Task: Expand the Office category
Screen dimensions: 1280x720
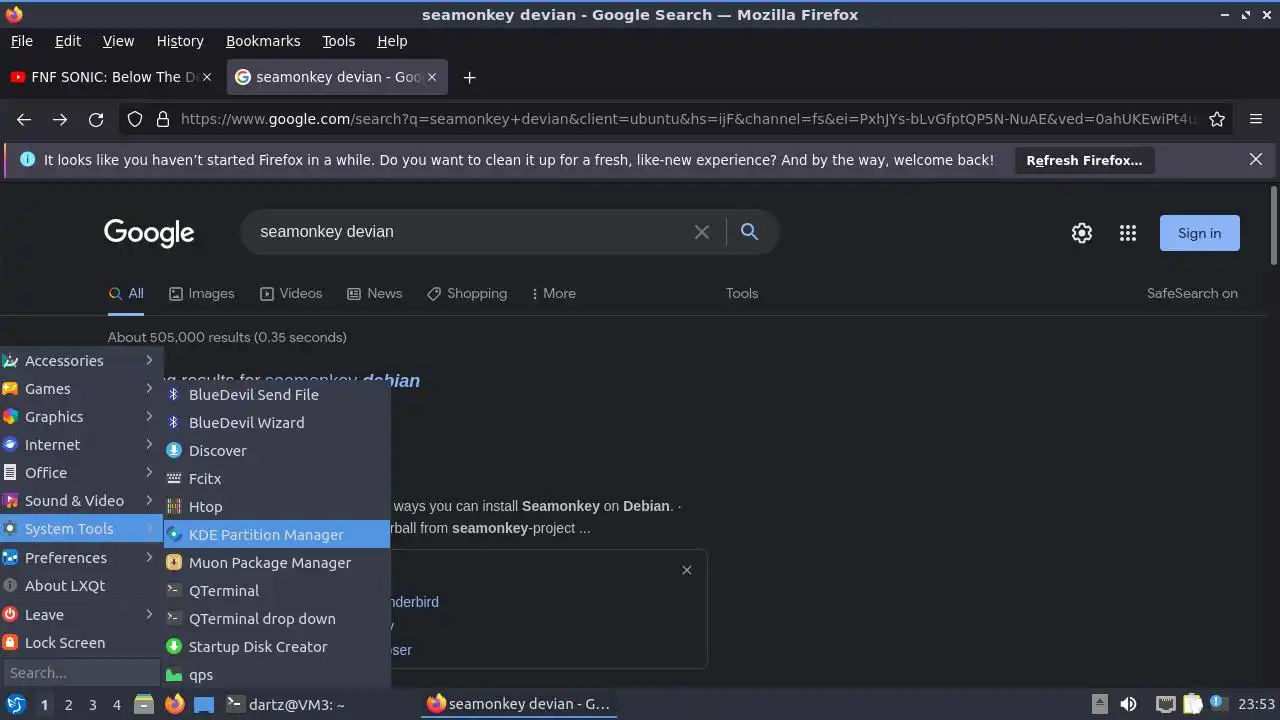Action: click(80, 473)
